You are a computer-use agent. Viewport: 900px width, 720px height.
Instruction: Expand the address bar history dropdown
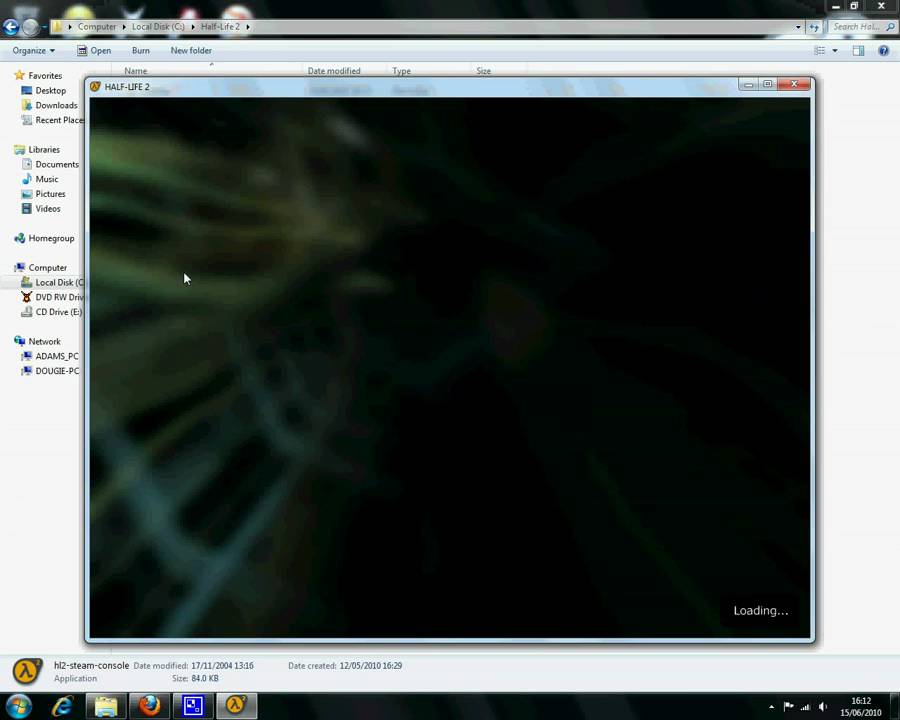point(798,27)
